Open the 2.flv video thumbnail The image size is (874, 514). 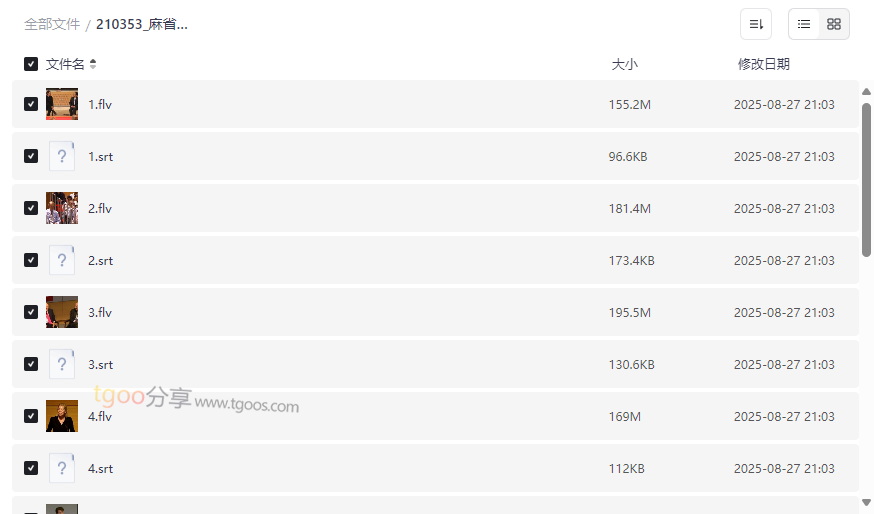pyautogui.click(x=62, y=208)
